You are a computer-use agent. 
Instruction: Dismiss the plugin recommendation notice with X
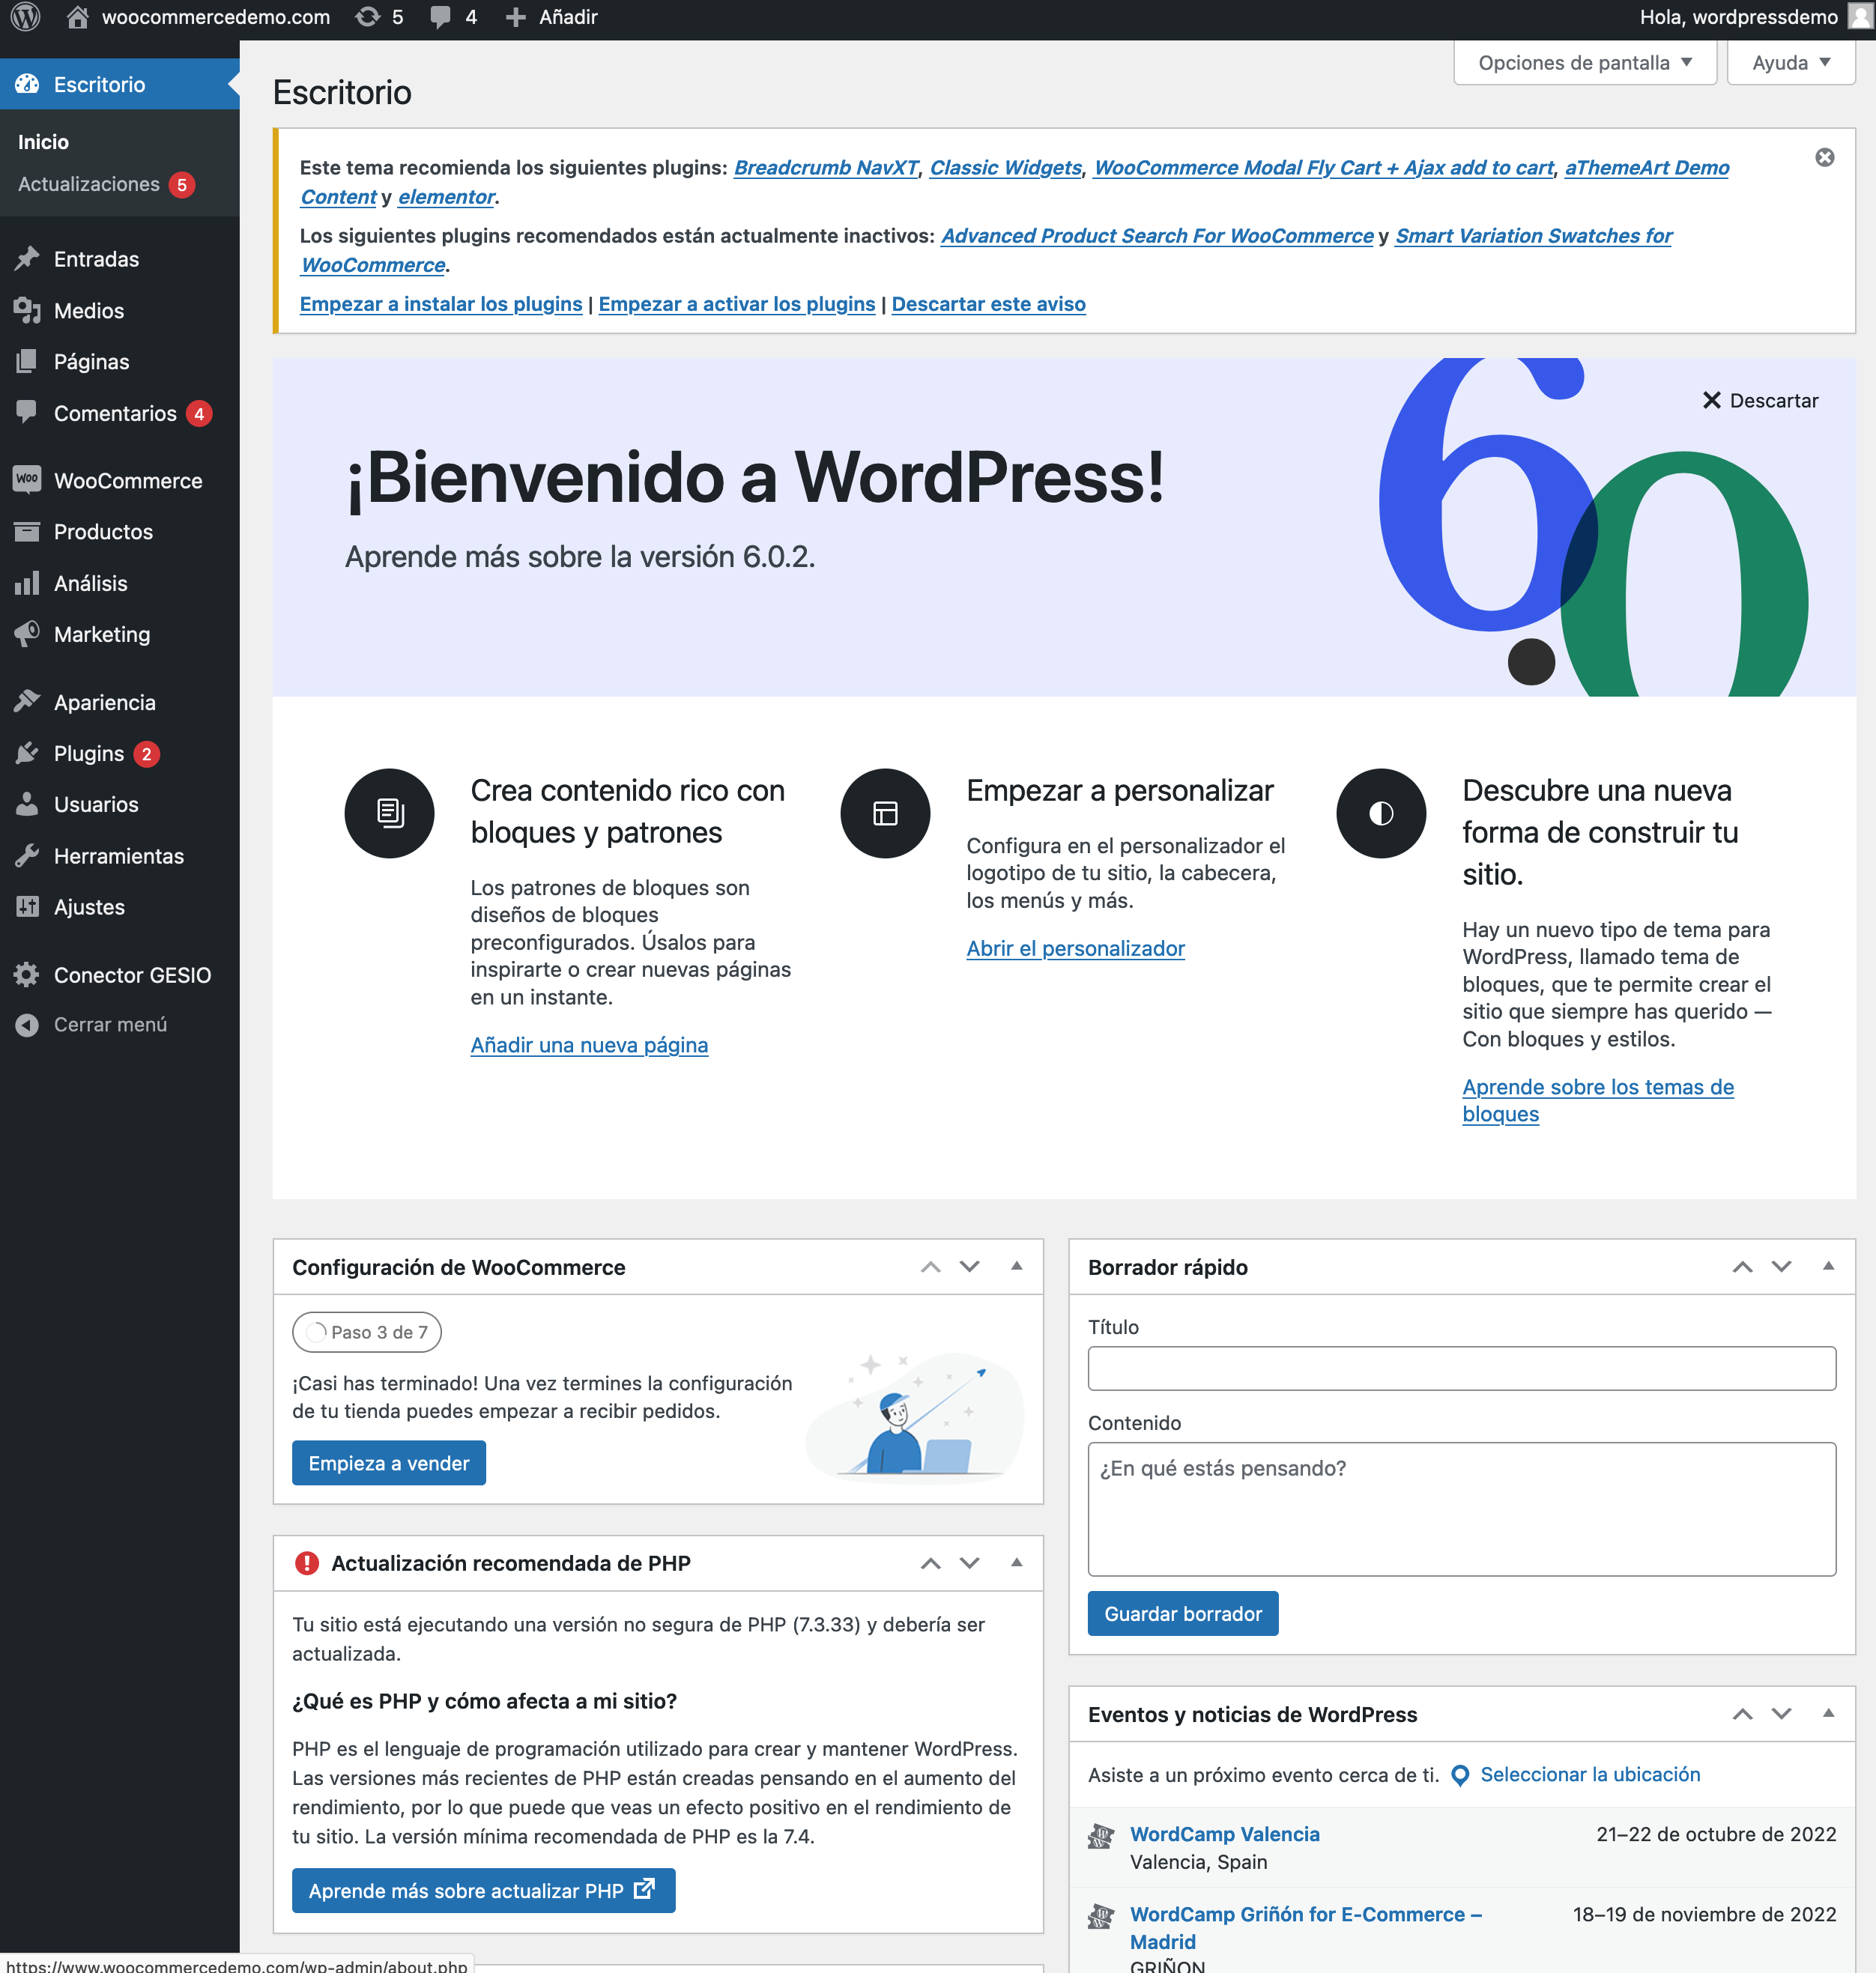[1824, 157]
